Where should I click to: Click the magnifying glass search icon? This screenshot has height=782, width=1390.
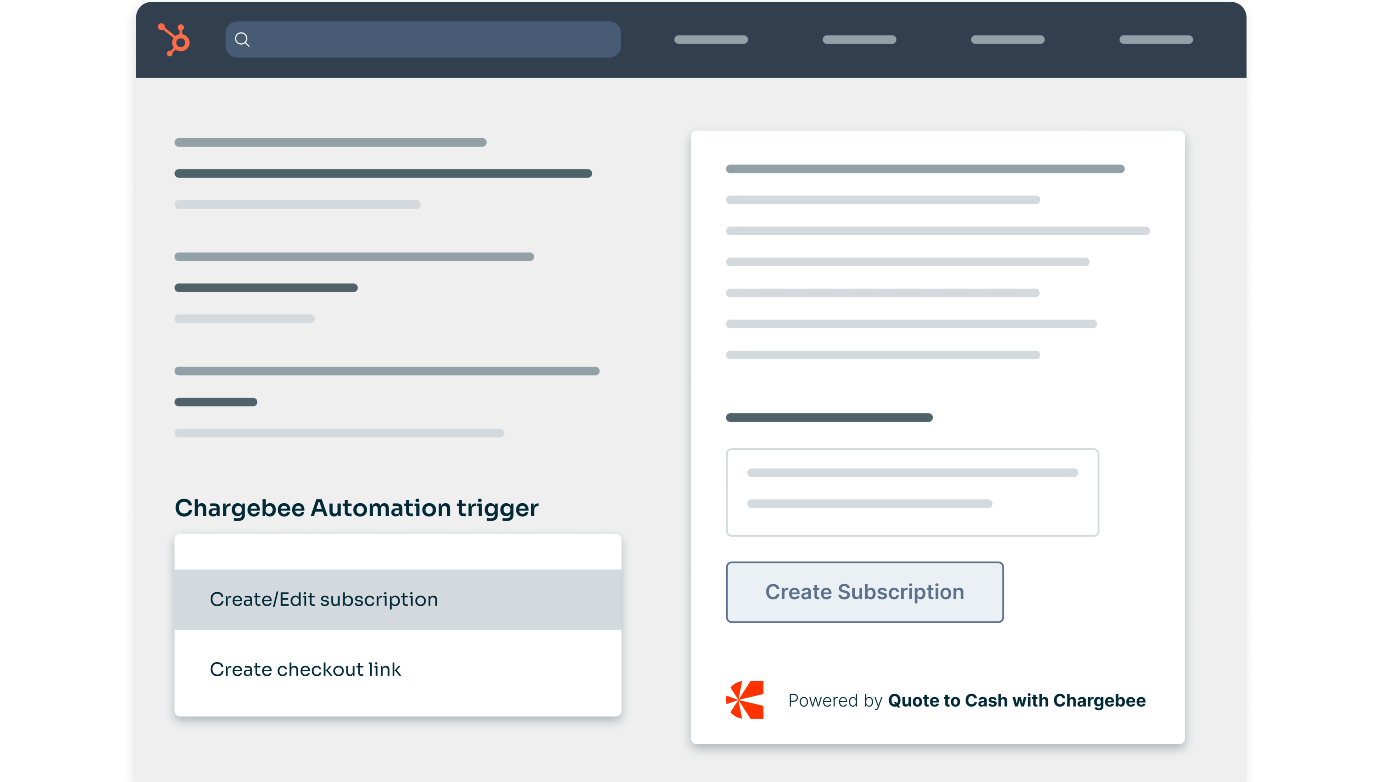coord(242,40)
